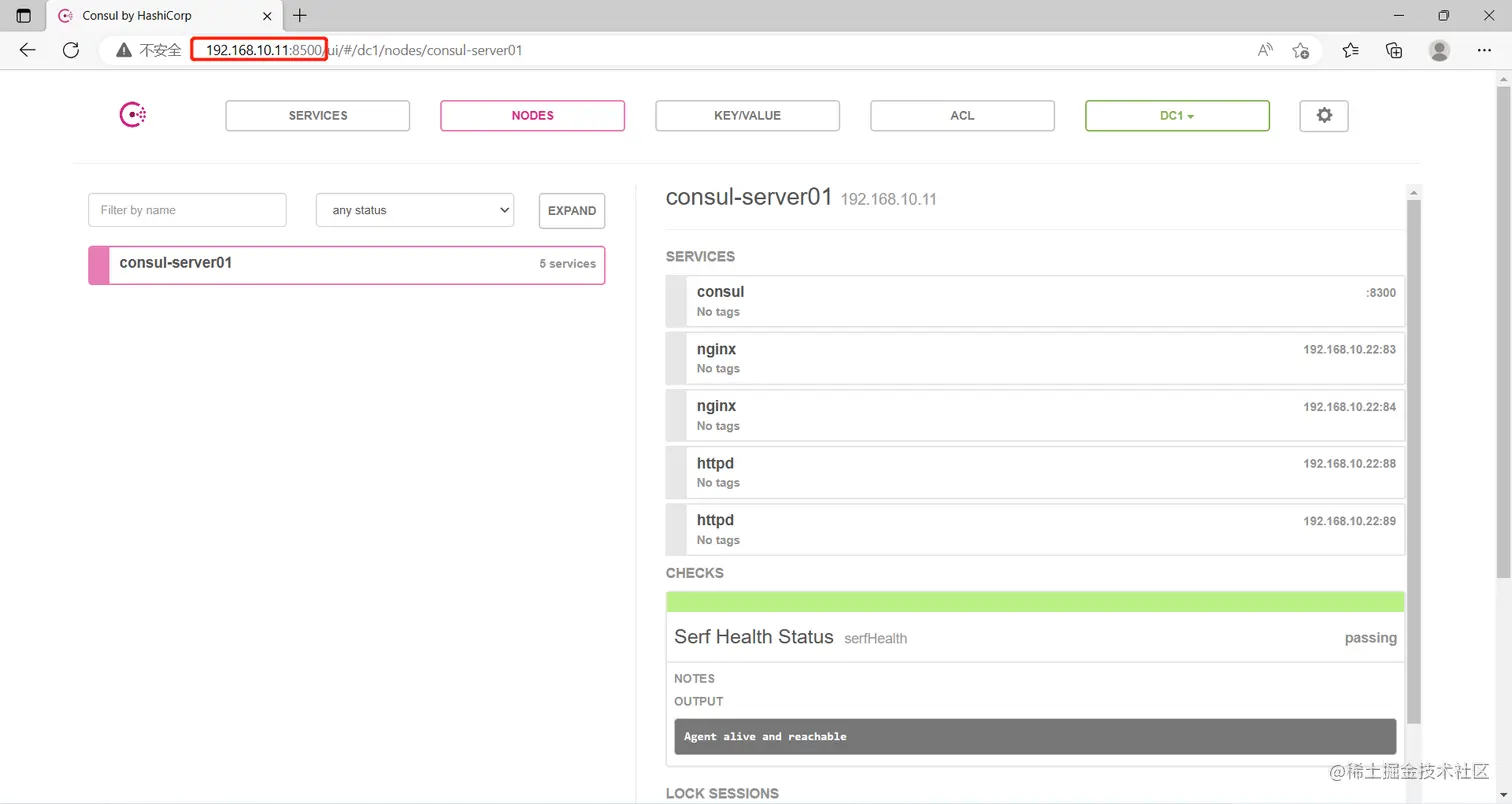Viewport: 1512px width, 804px height.
Task: Switch to the SERVICES section
Action: pyautogui.click(x=318, y=116)
